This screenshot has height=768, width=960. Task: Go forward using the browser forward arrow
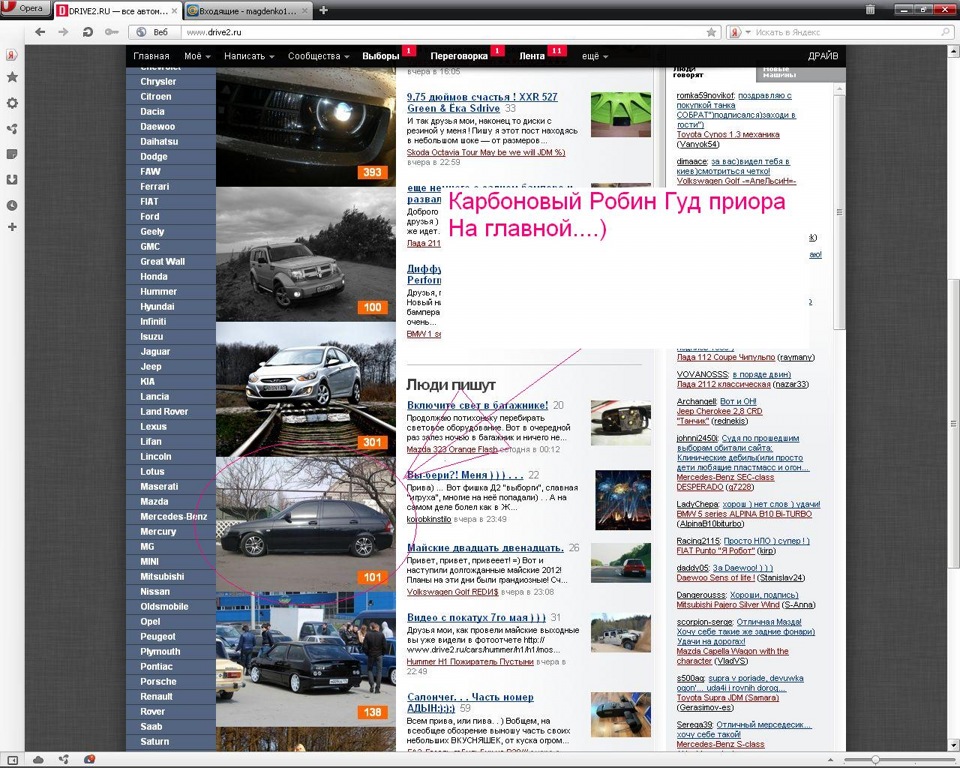tap(63, 32)
